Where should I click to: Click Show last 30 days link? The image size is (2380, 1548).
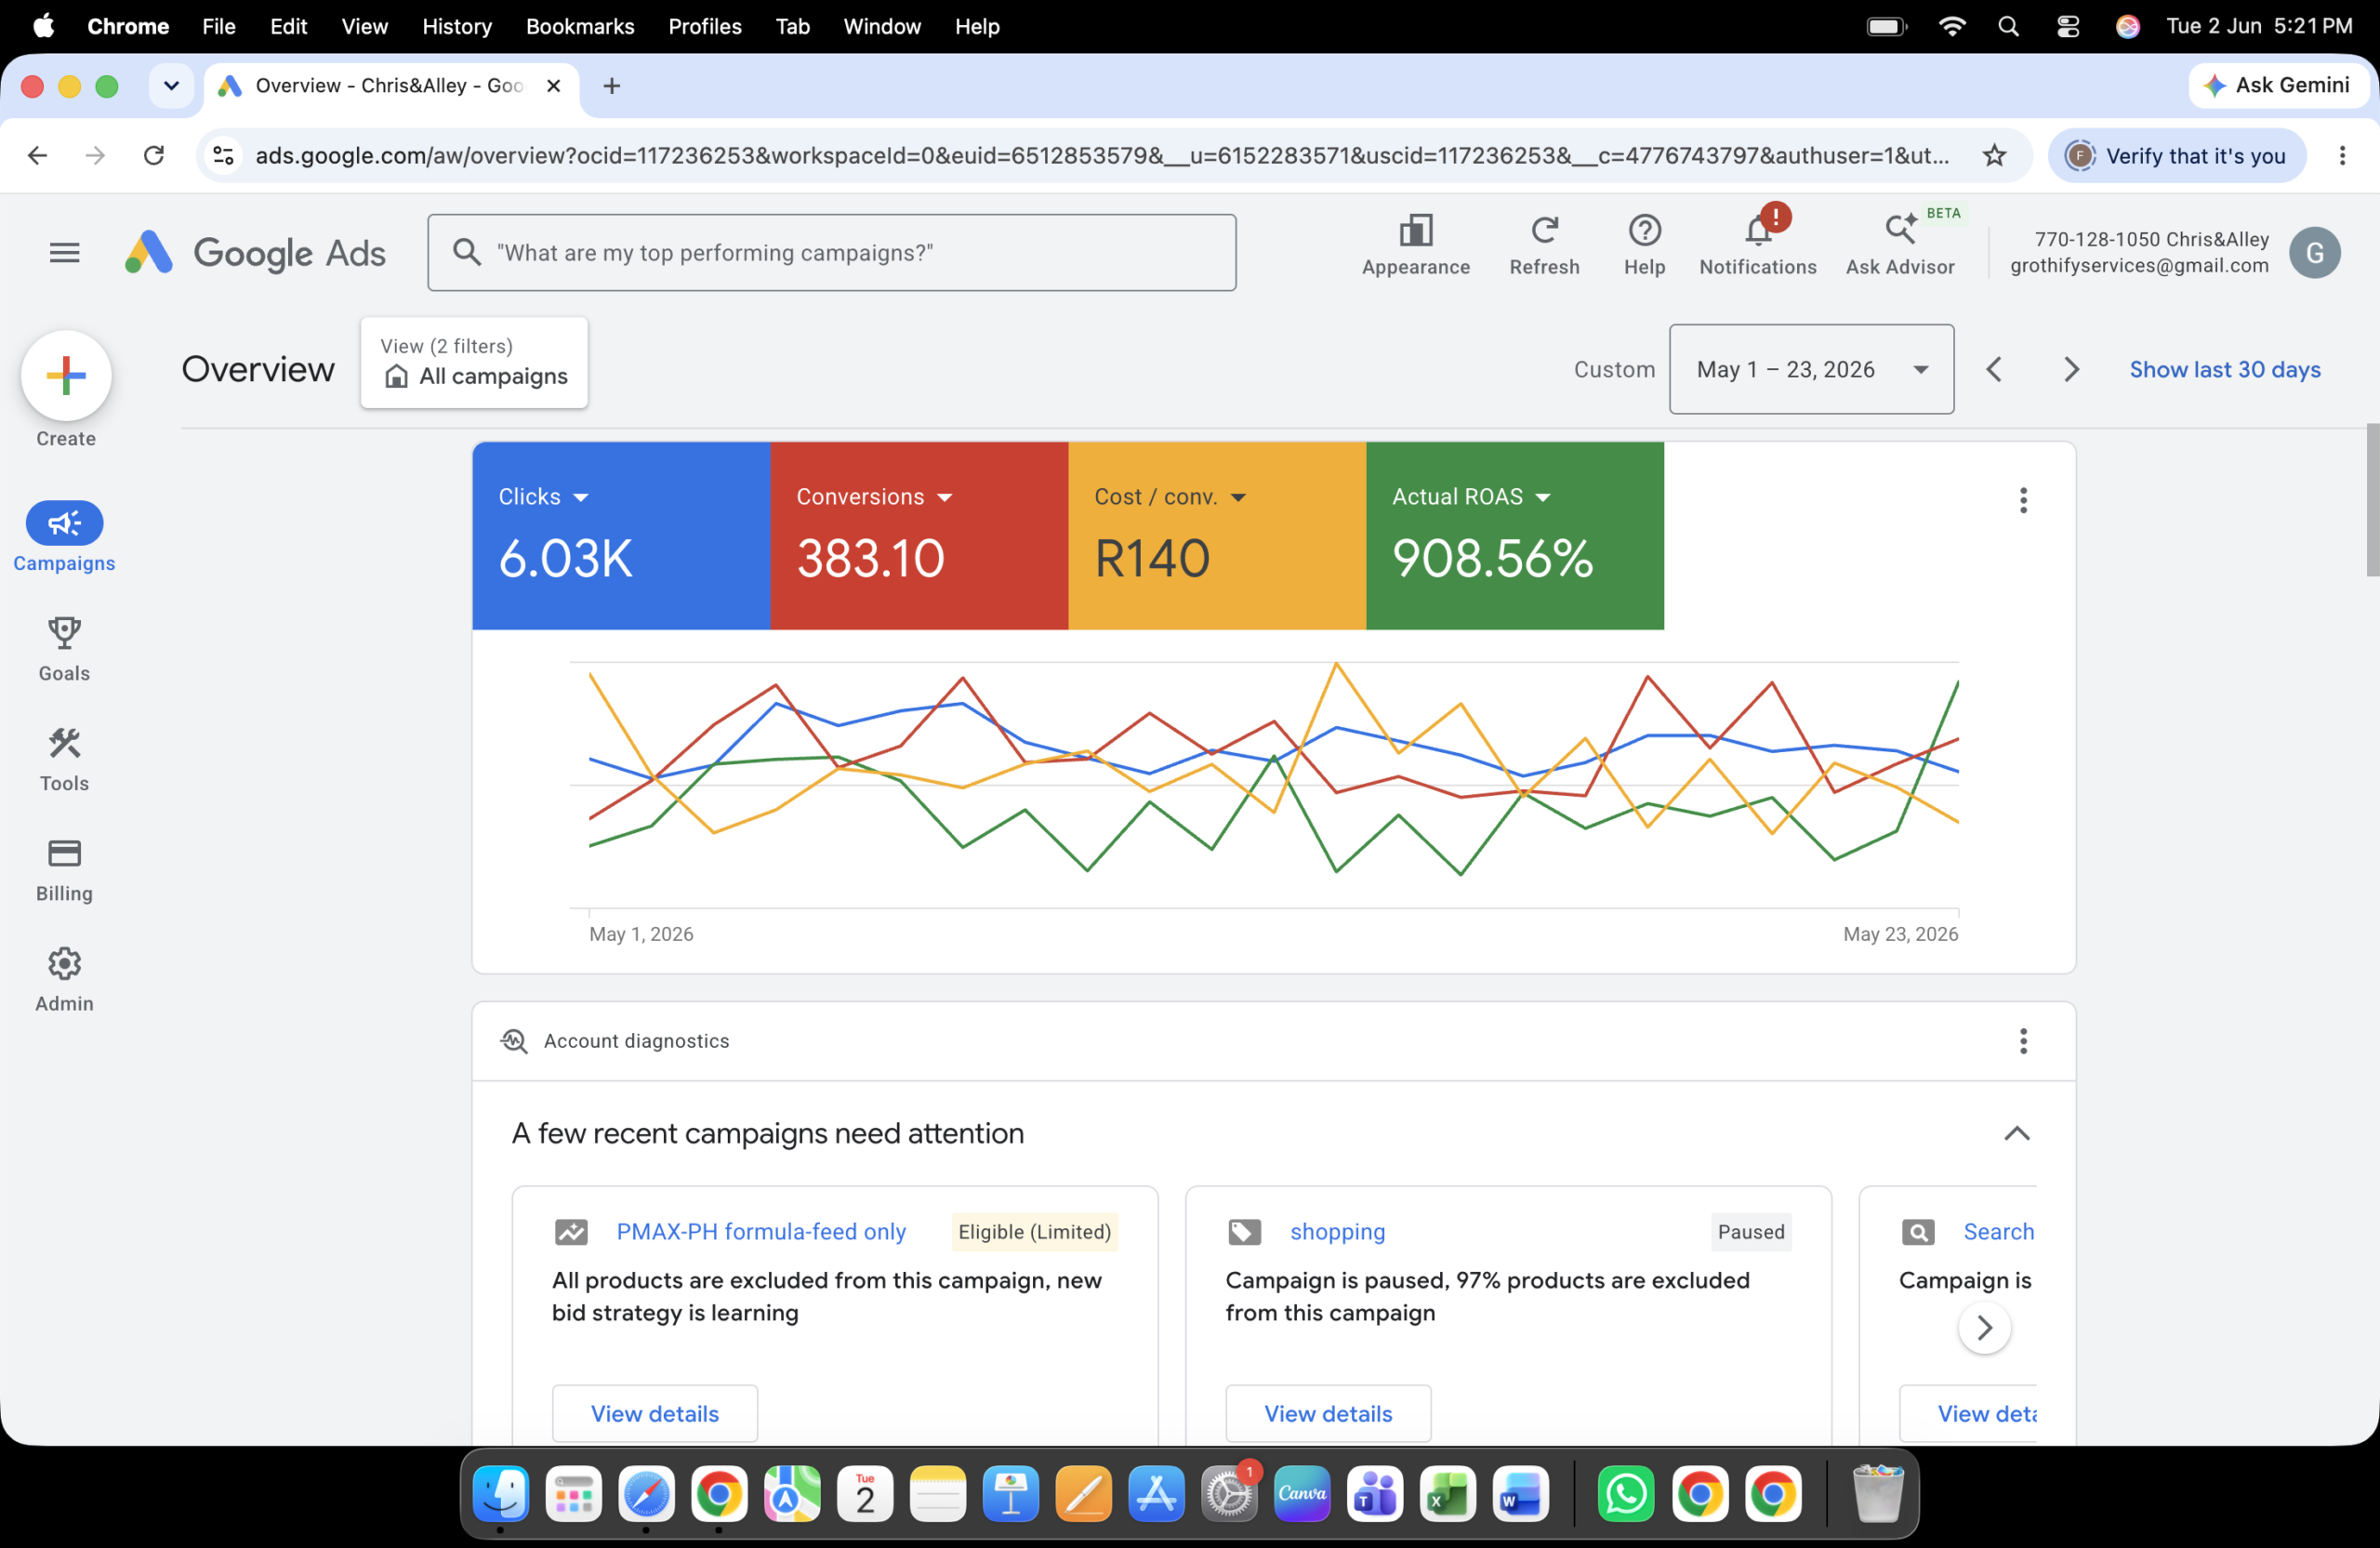(2224, 369)
